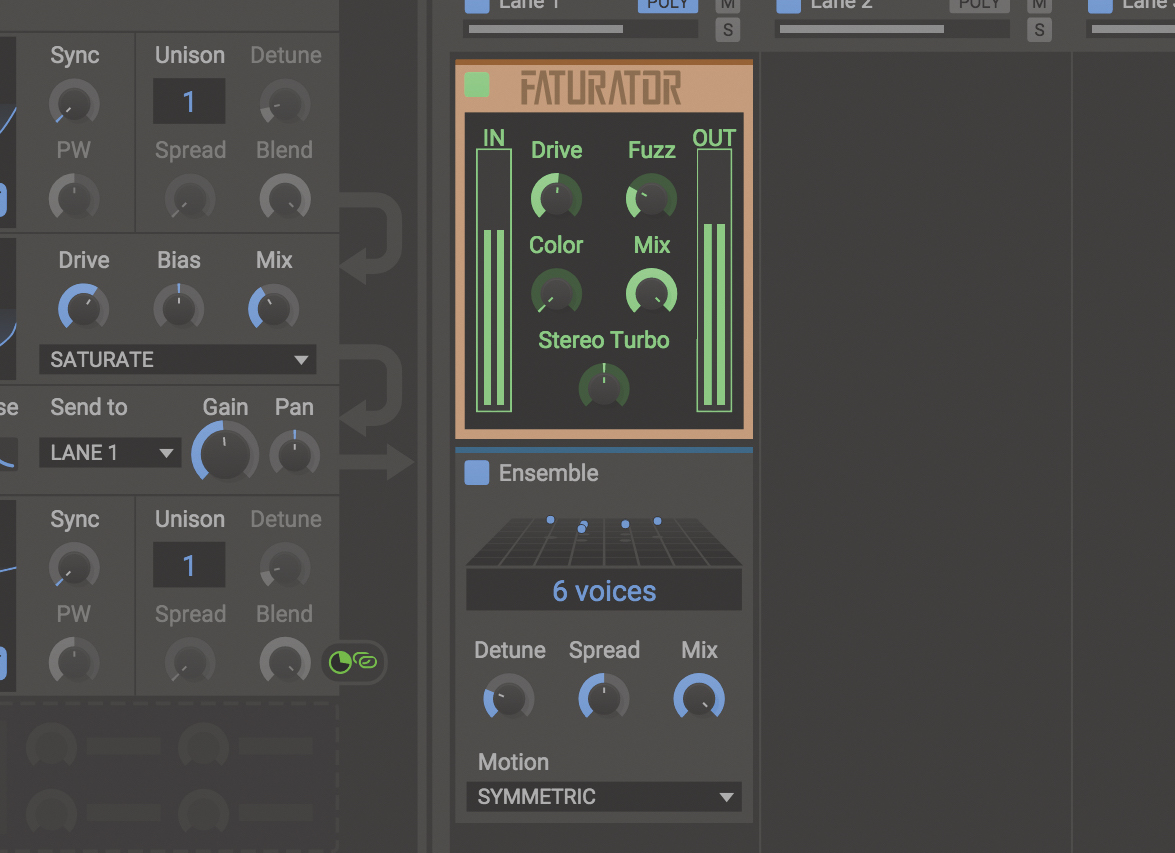This screenshot has width=1175, height=853.
Task: Open the Send to LANE 1 dropdown
Action: point(110,453)
